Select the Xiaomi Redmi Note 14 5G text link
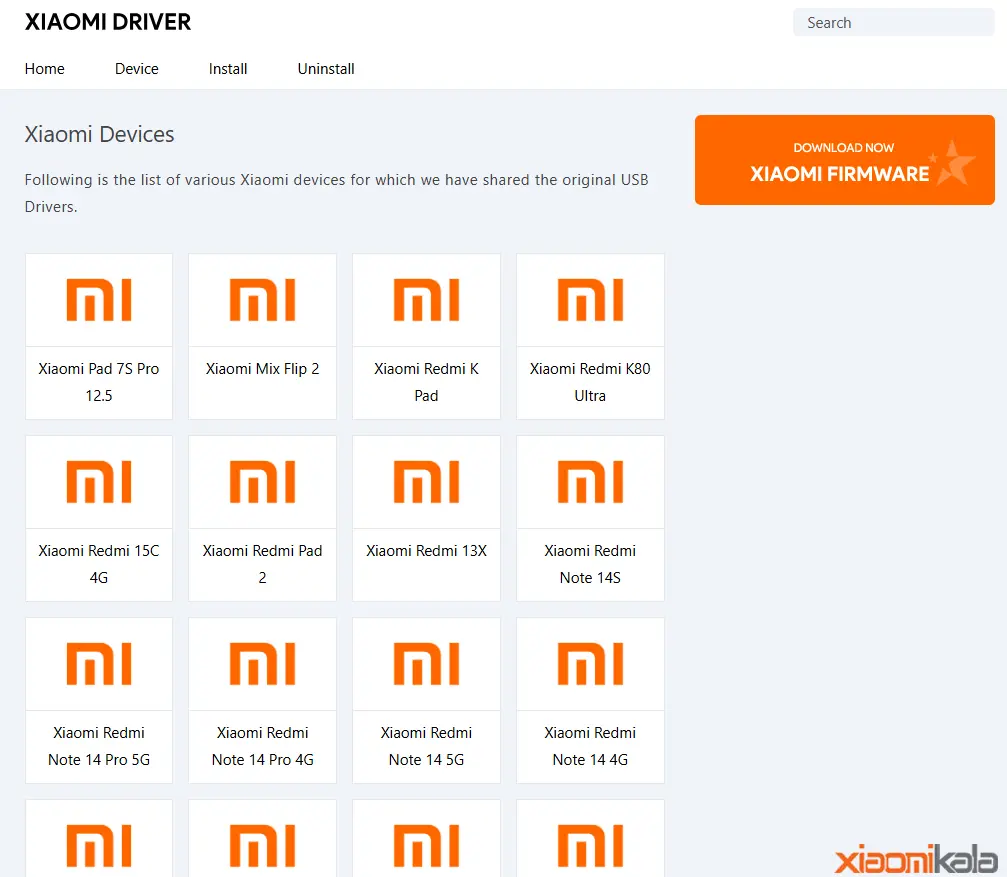Viewport: 1007px width, 877px height. [426, 746]
